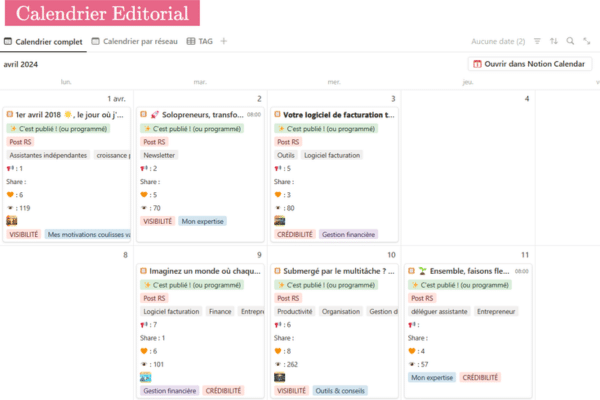Click seedling emoji on Ensemble card
The height and width of the screenshot is (400, 600).
click(x=422, y=271)
